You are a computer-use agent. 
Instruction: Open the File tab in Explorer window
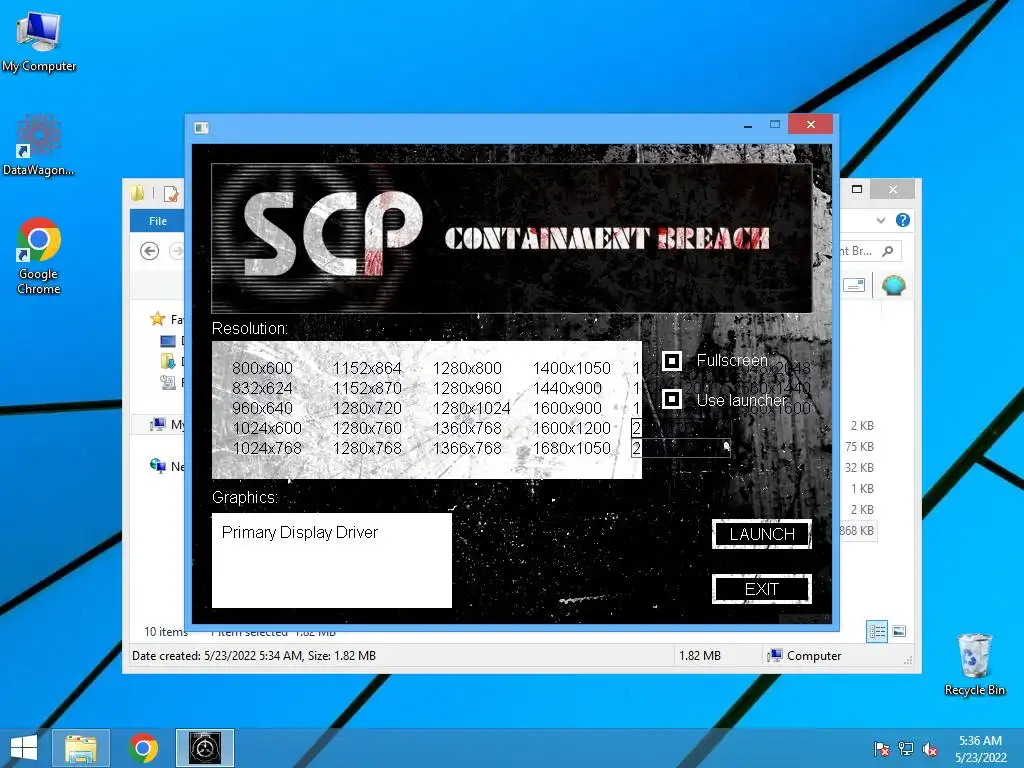pyautogui.click(x=157, y=221)
